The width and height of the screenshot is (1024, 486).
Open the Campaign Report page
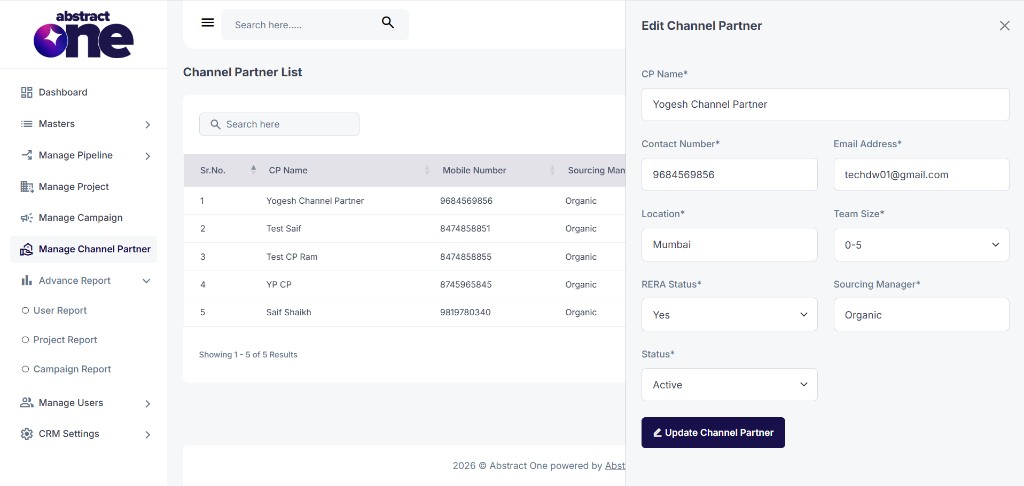pyautogui.click(x=72, y=369)
